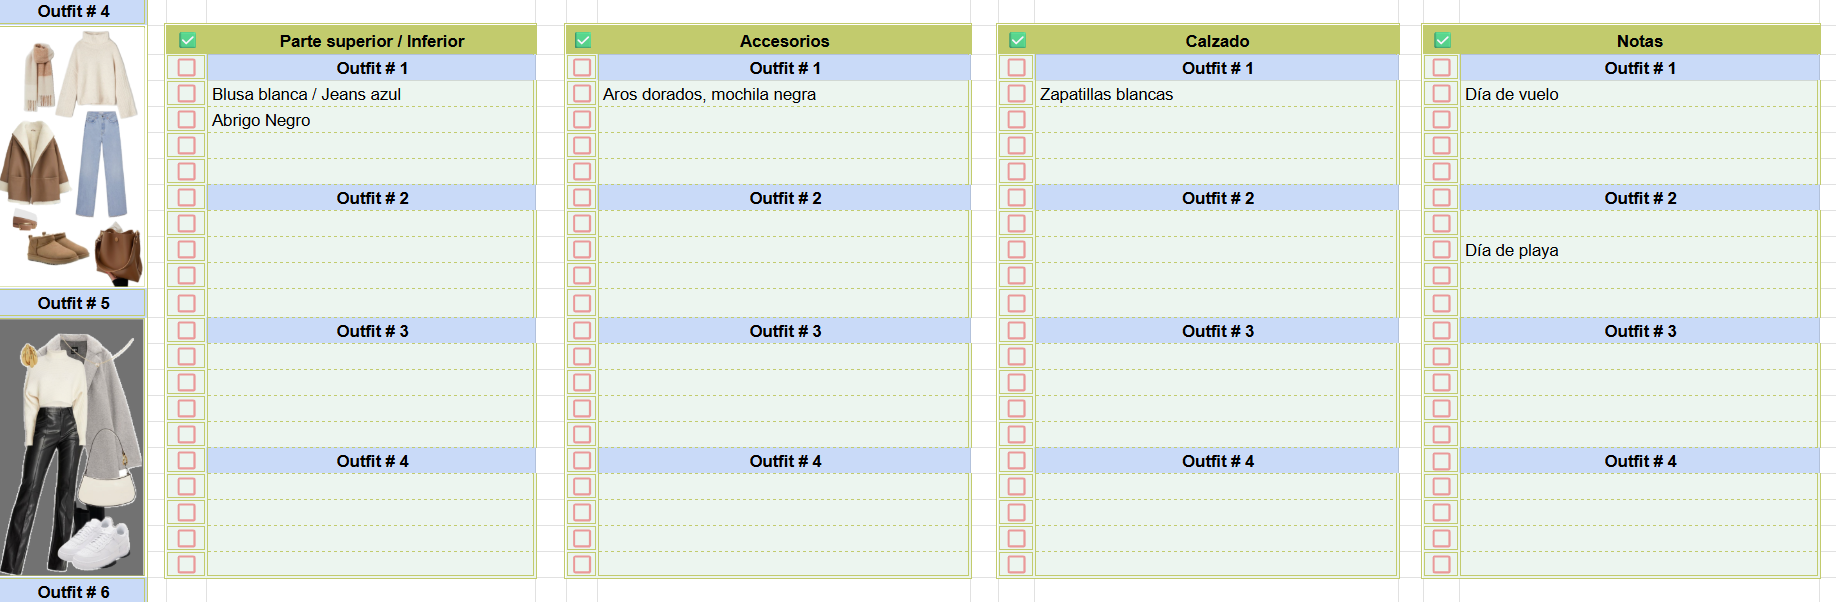Mark the Día de playa checkbox

coord(1442,249)
